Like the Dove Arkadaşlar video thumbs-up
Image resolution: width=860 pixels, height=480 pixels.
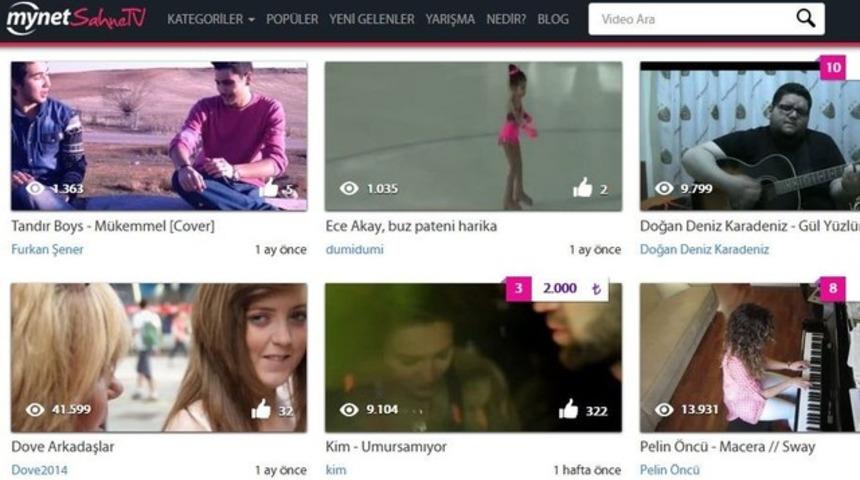[x=261, y=409]
